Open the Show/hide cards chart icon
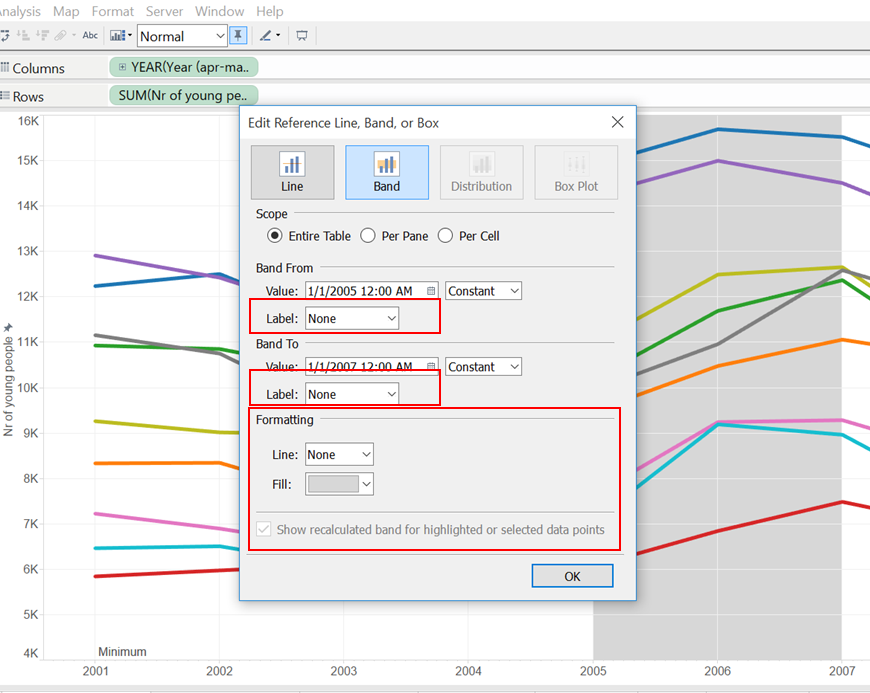870x693 pixels. click(118, 36)
